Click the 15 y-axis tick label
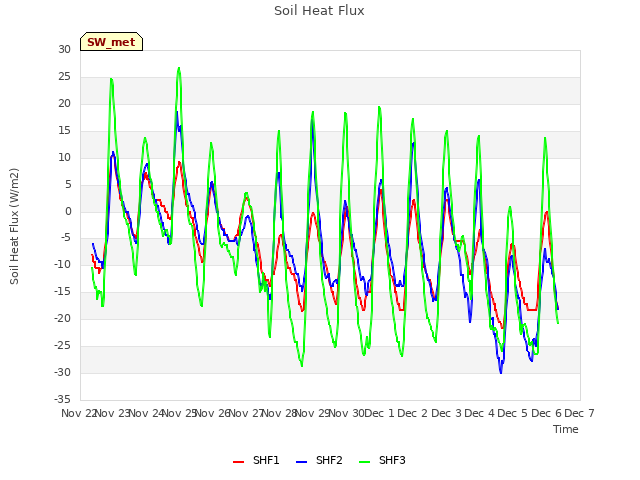This screenshot has width=640, height=480. 64,130
